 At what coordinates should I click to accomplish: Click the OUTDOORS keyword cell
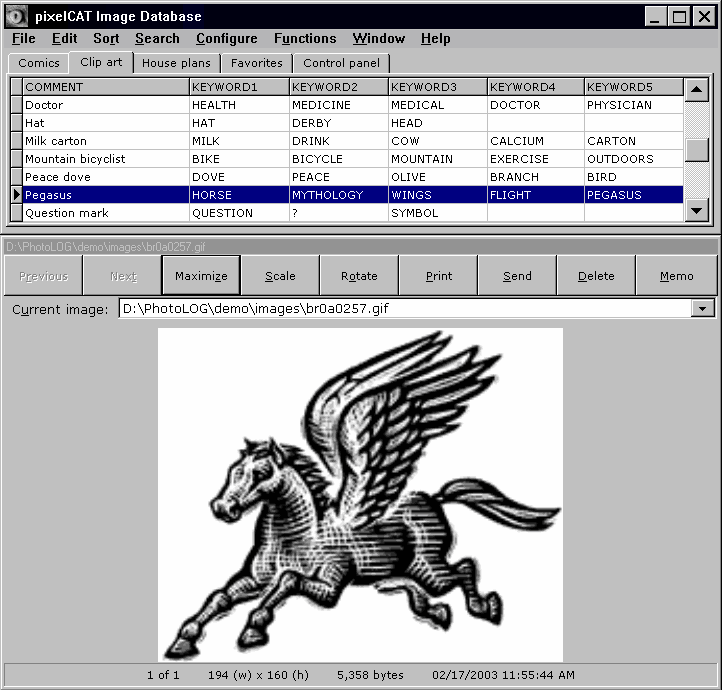[x=634, y=159]
